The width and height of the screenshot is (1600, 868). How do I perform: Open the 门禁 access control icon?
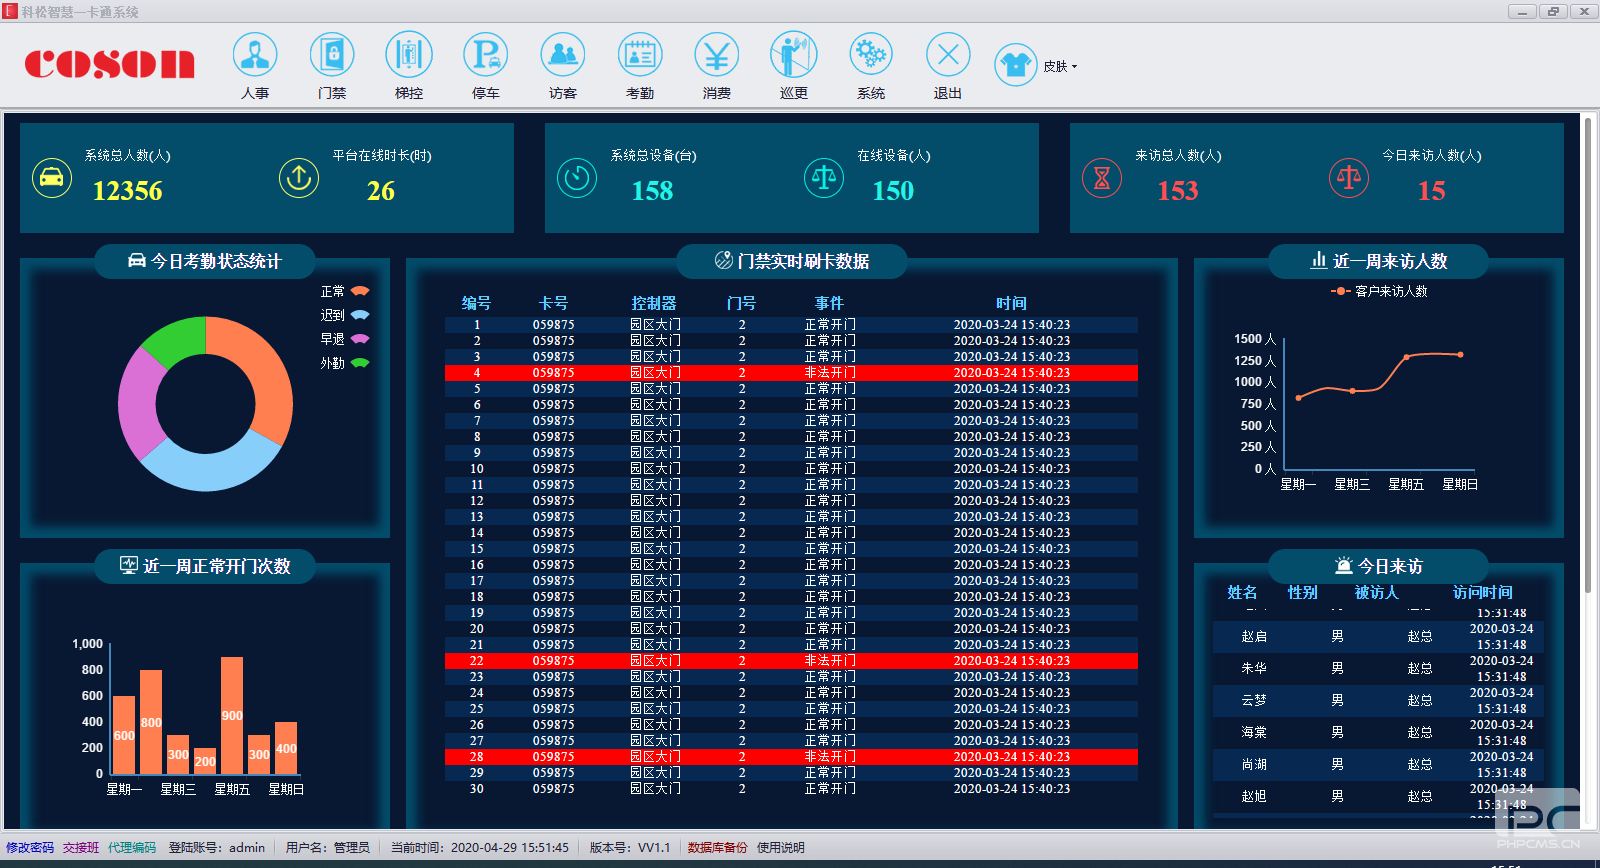click(x=332, y=56)
